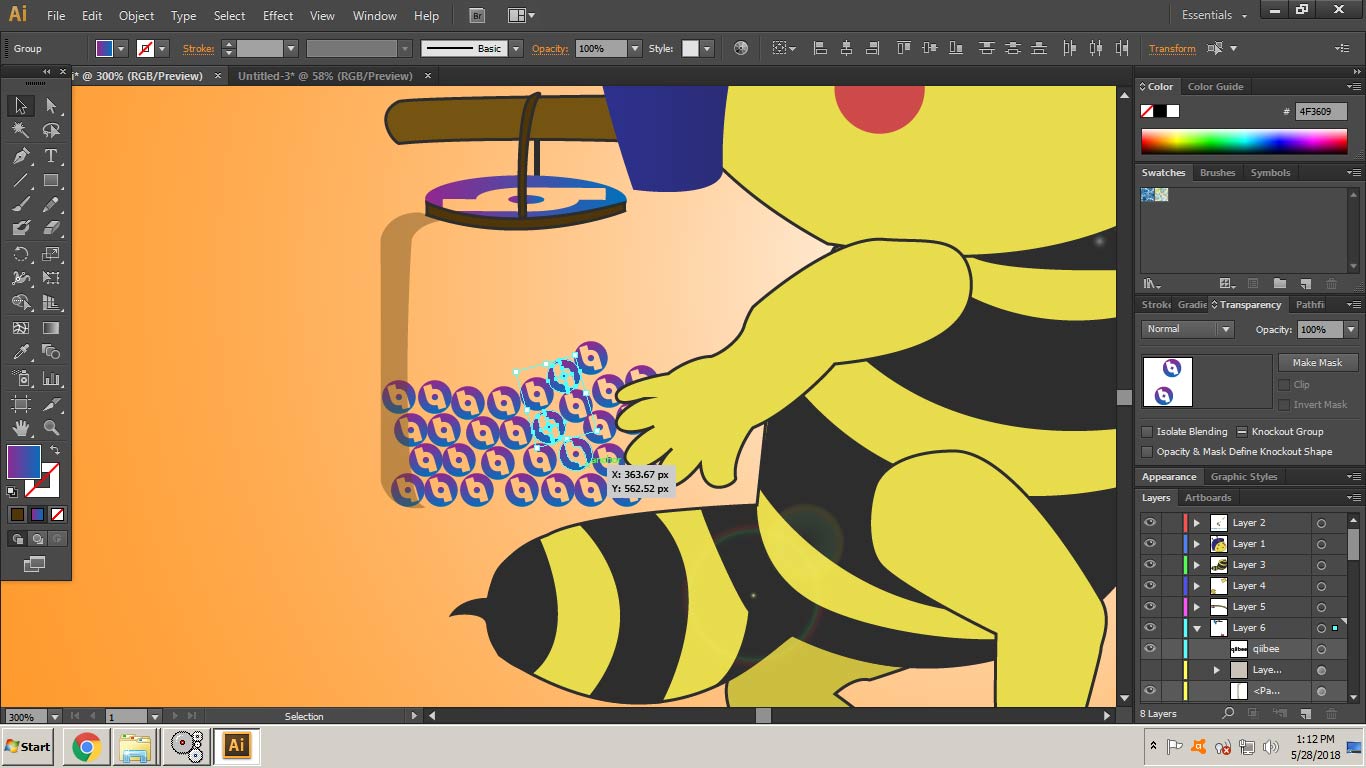The image size is (1366, 768).
Task: Toggle visibility of Layer 3
Action: pyautogui.click(x=1150, y=564)
